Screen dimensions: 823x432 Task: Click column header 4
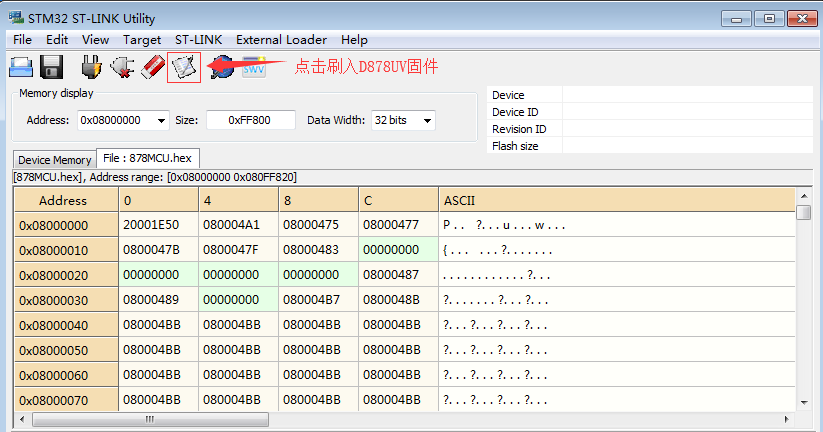[x=239, y=201]
